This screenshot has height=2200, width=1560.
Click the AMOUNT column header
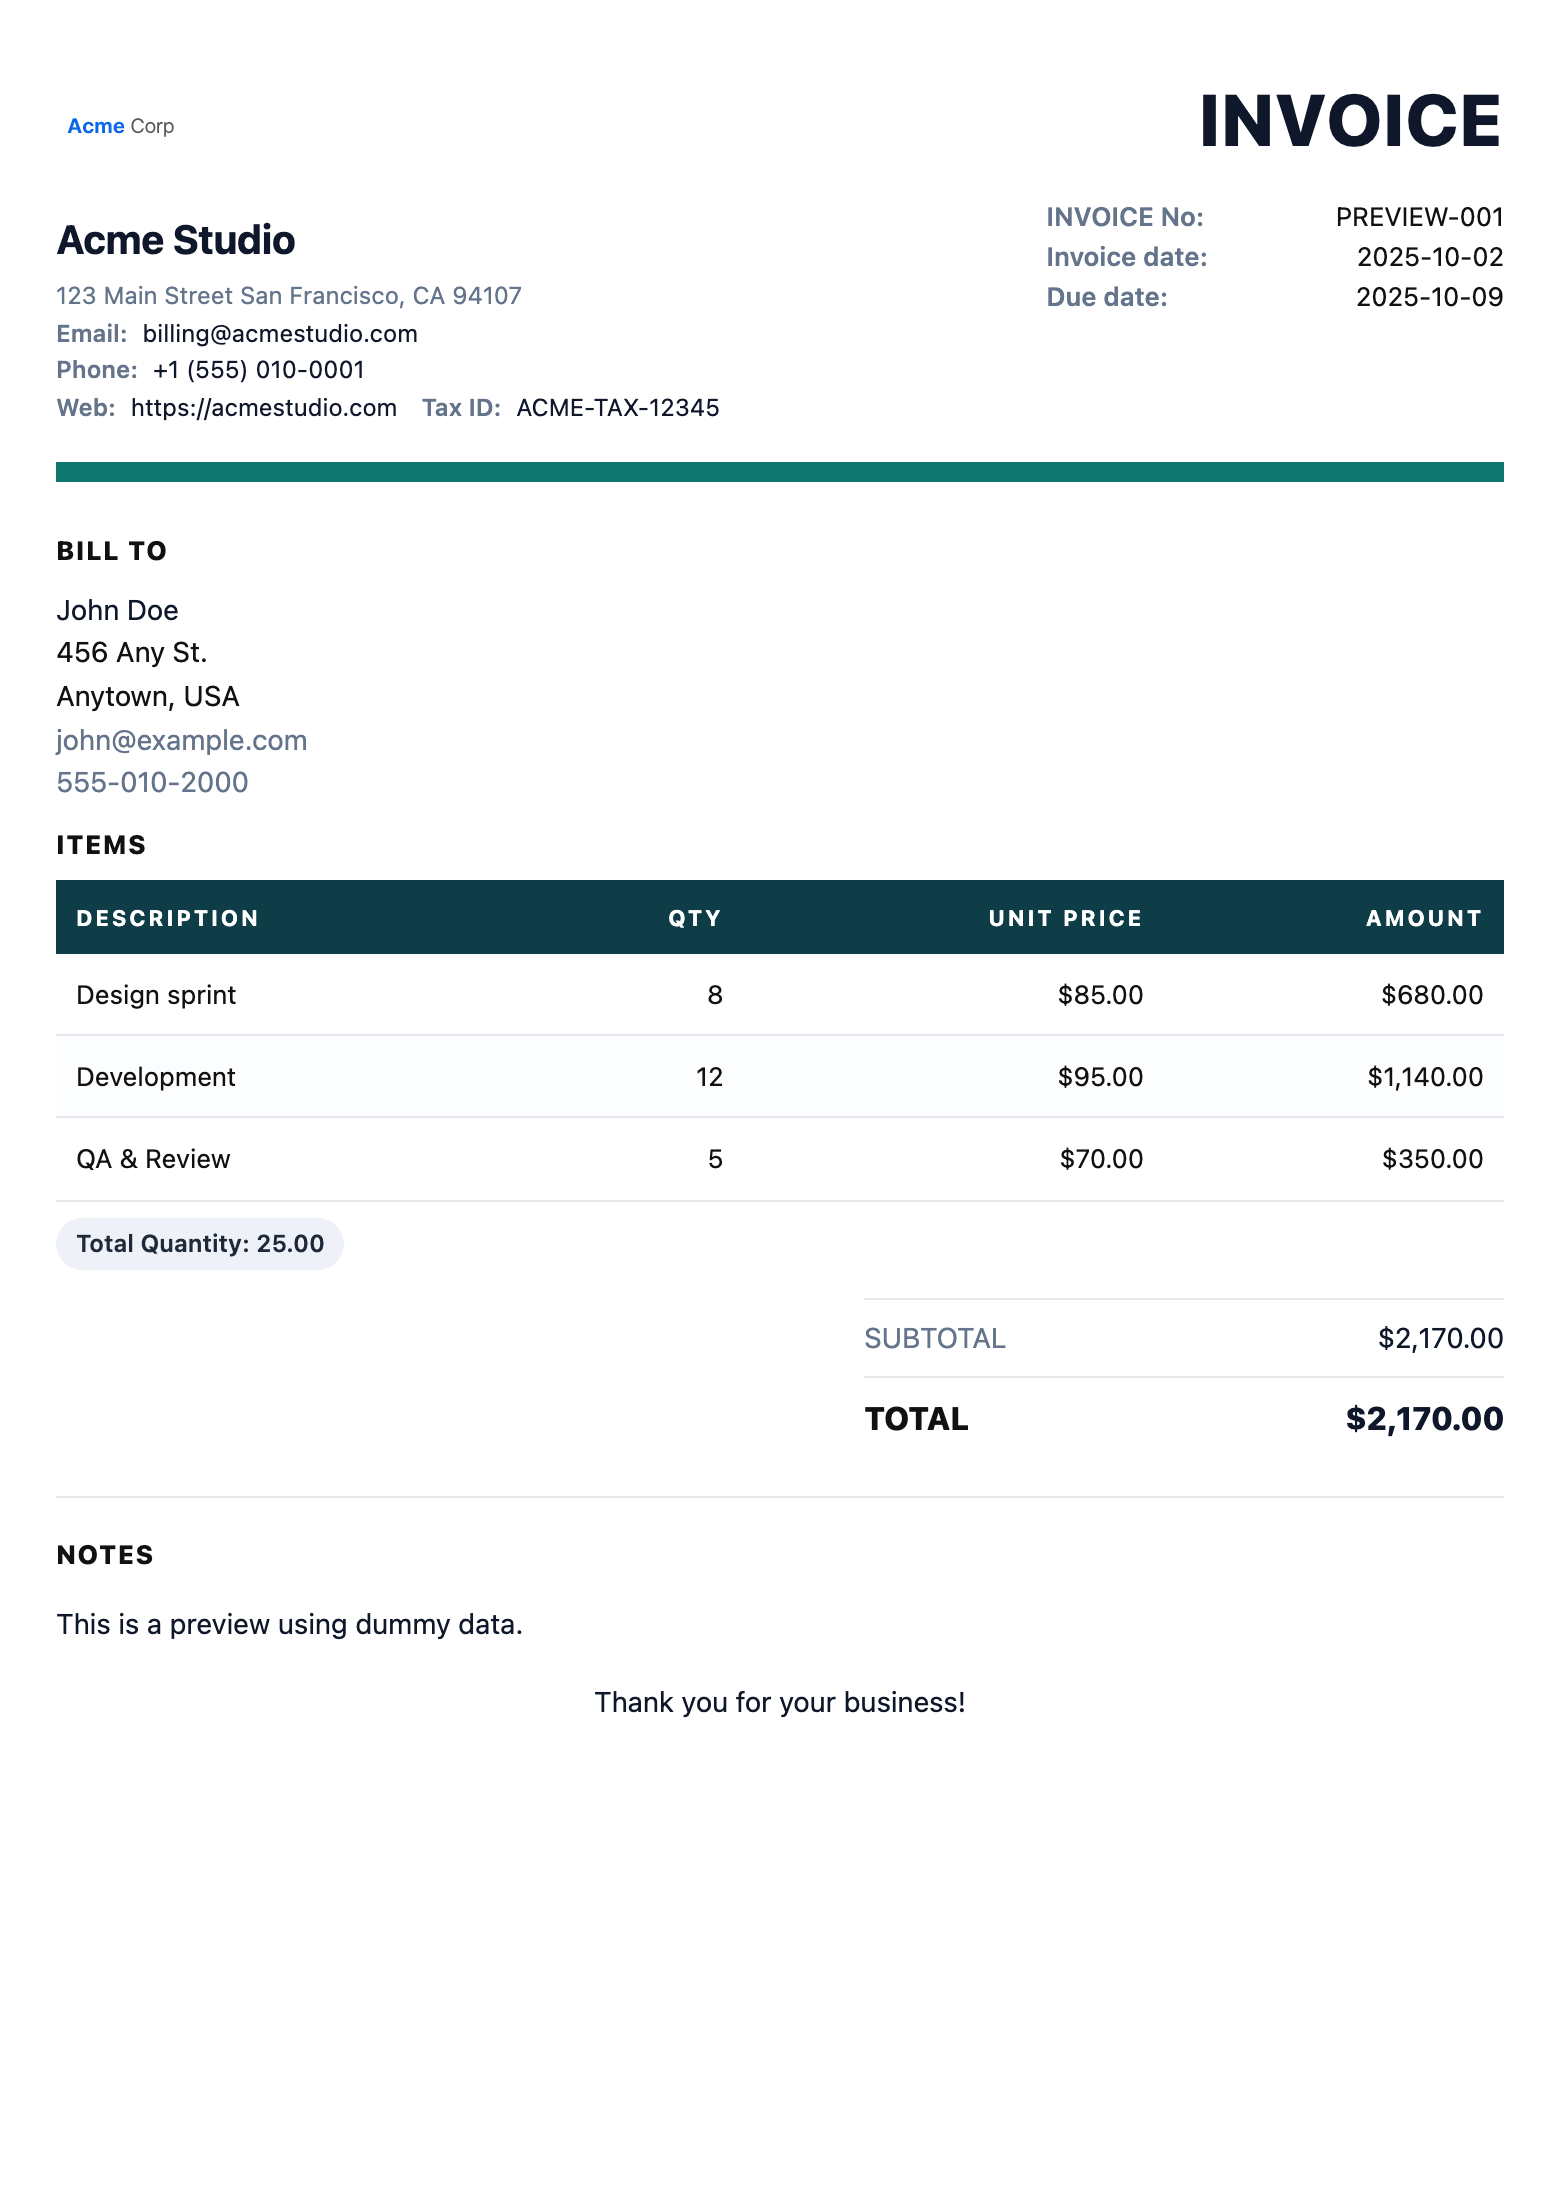pyautogui.click(x=1424, y=918)
